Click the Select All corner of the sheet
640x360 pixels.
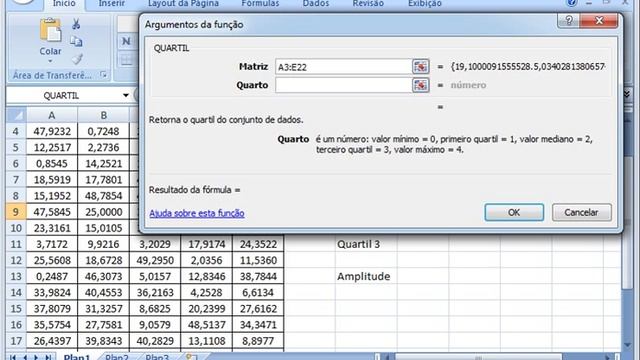(x=17, y=116)
